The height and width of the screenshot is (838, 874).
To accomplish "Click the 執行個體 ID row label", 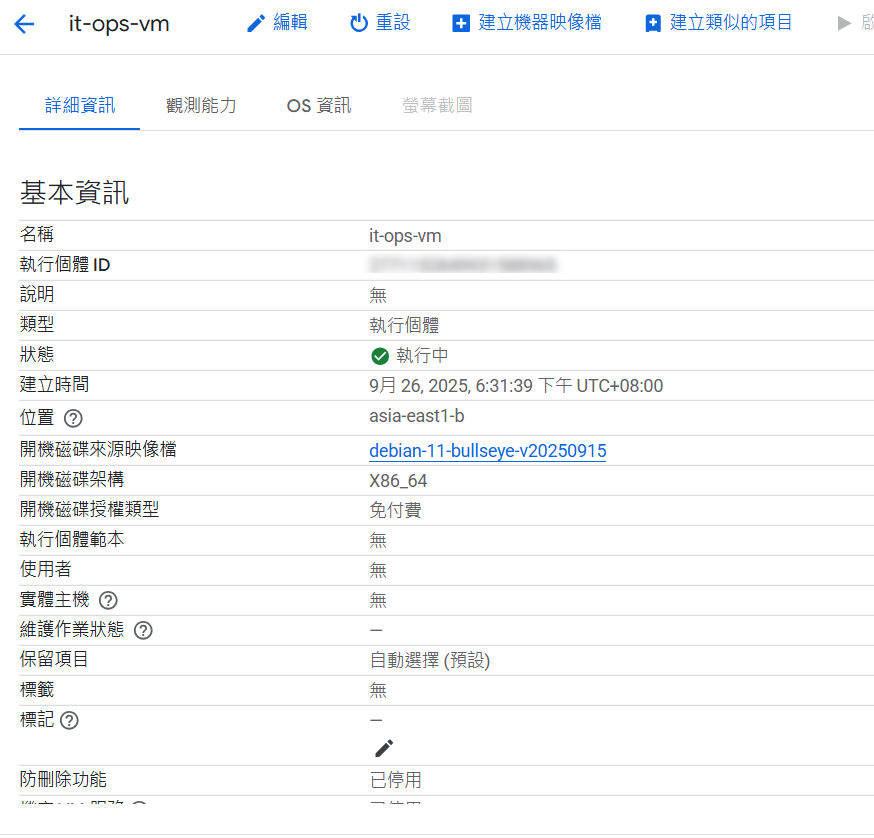I will point(65,264).
